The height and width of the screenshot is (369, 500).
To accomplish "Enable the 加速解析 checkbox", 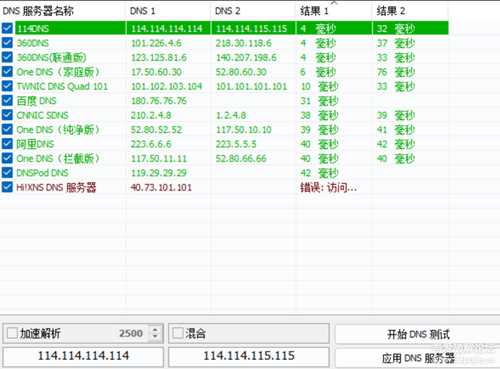I will [x=12, y=333].
